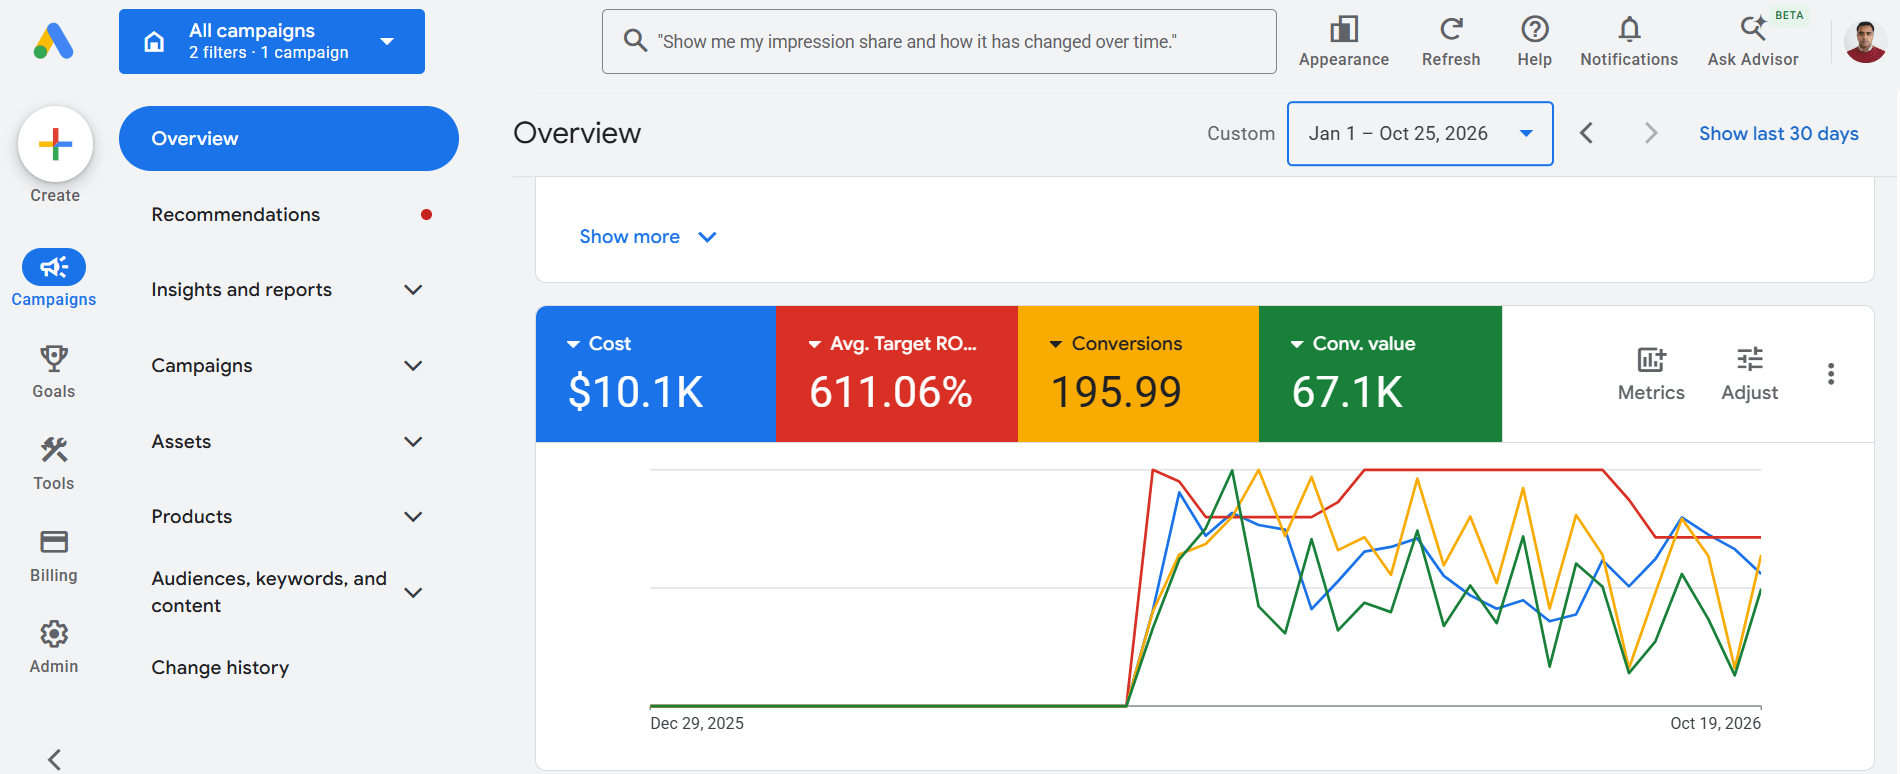Go to previous date range
The image size is (1900, 774).
pyautogui.click(x=1586, y=133)
